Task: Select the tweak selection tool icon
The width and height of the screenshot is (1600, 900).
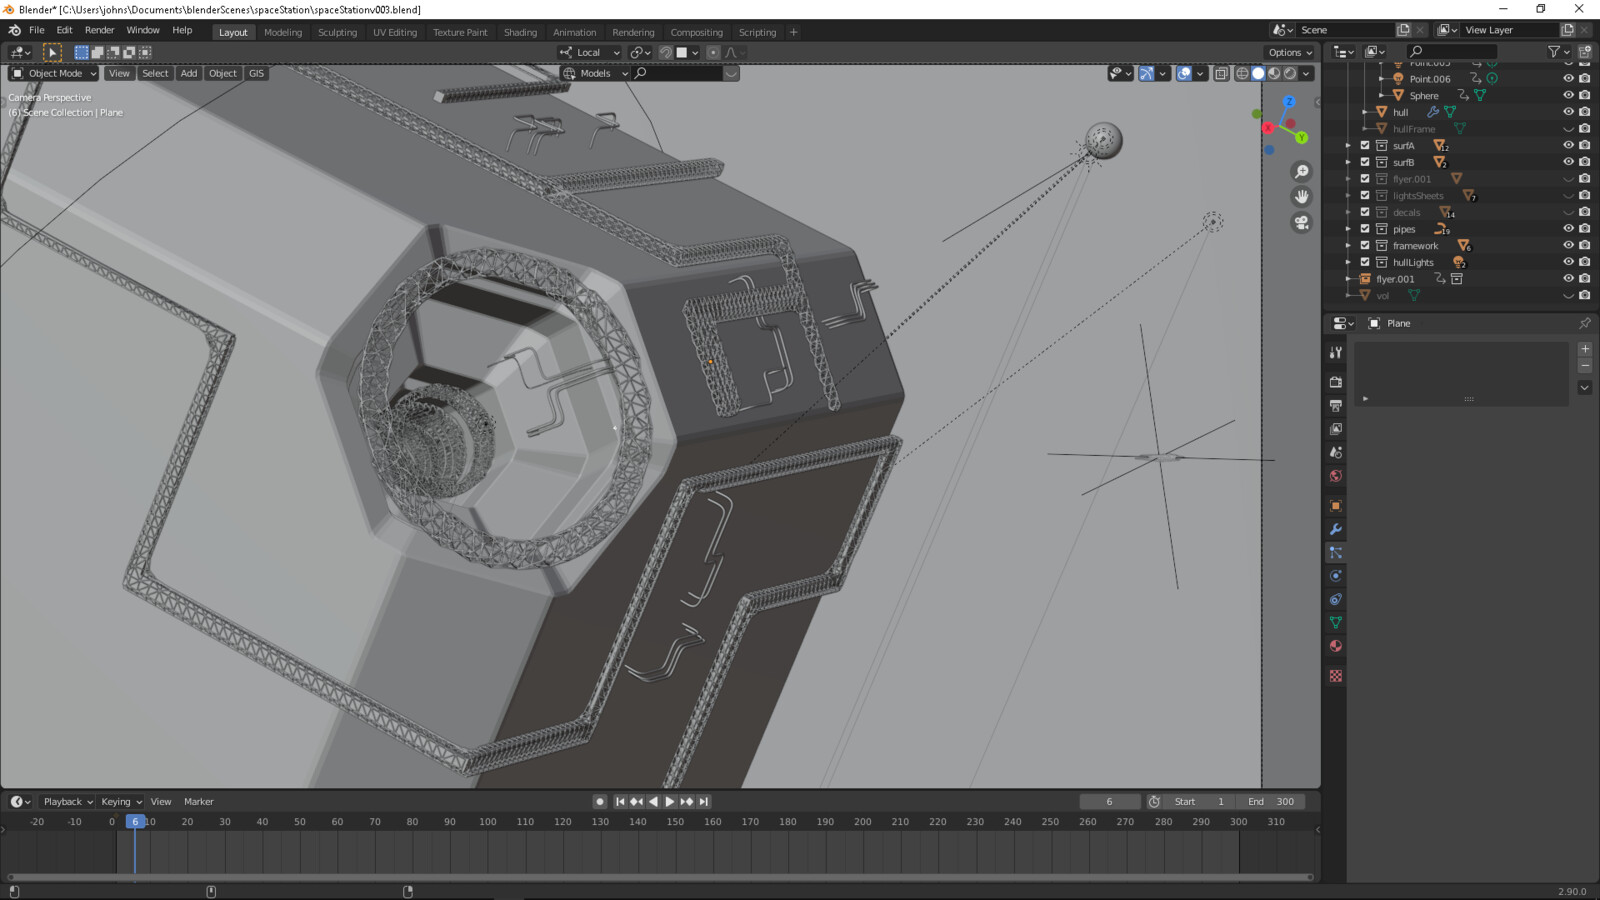Action: 52,52
